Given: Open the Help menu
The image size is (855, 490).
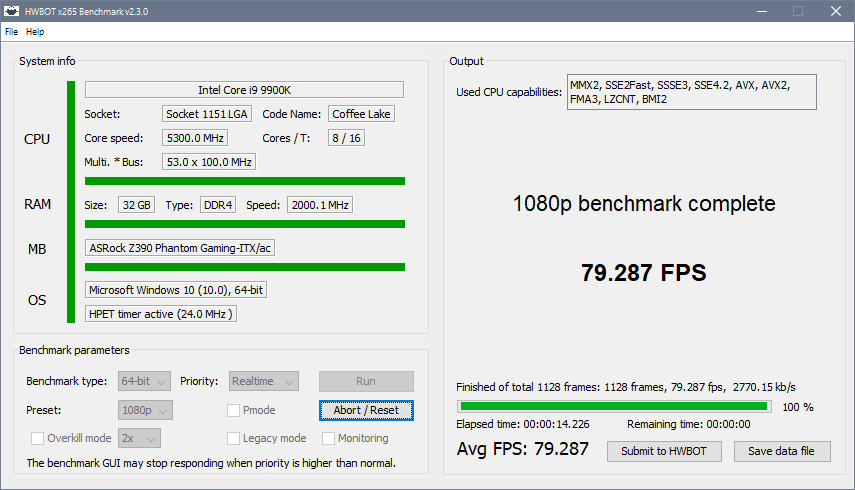Looking at the screenshot, I should 35,32.
